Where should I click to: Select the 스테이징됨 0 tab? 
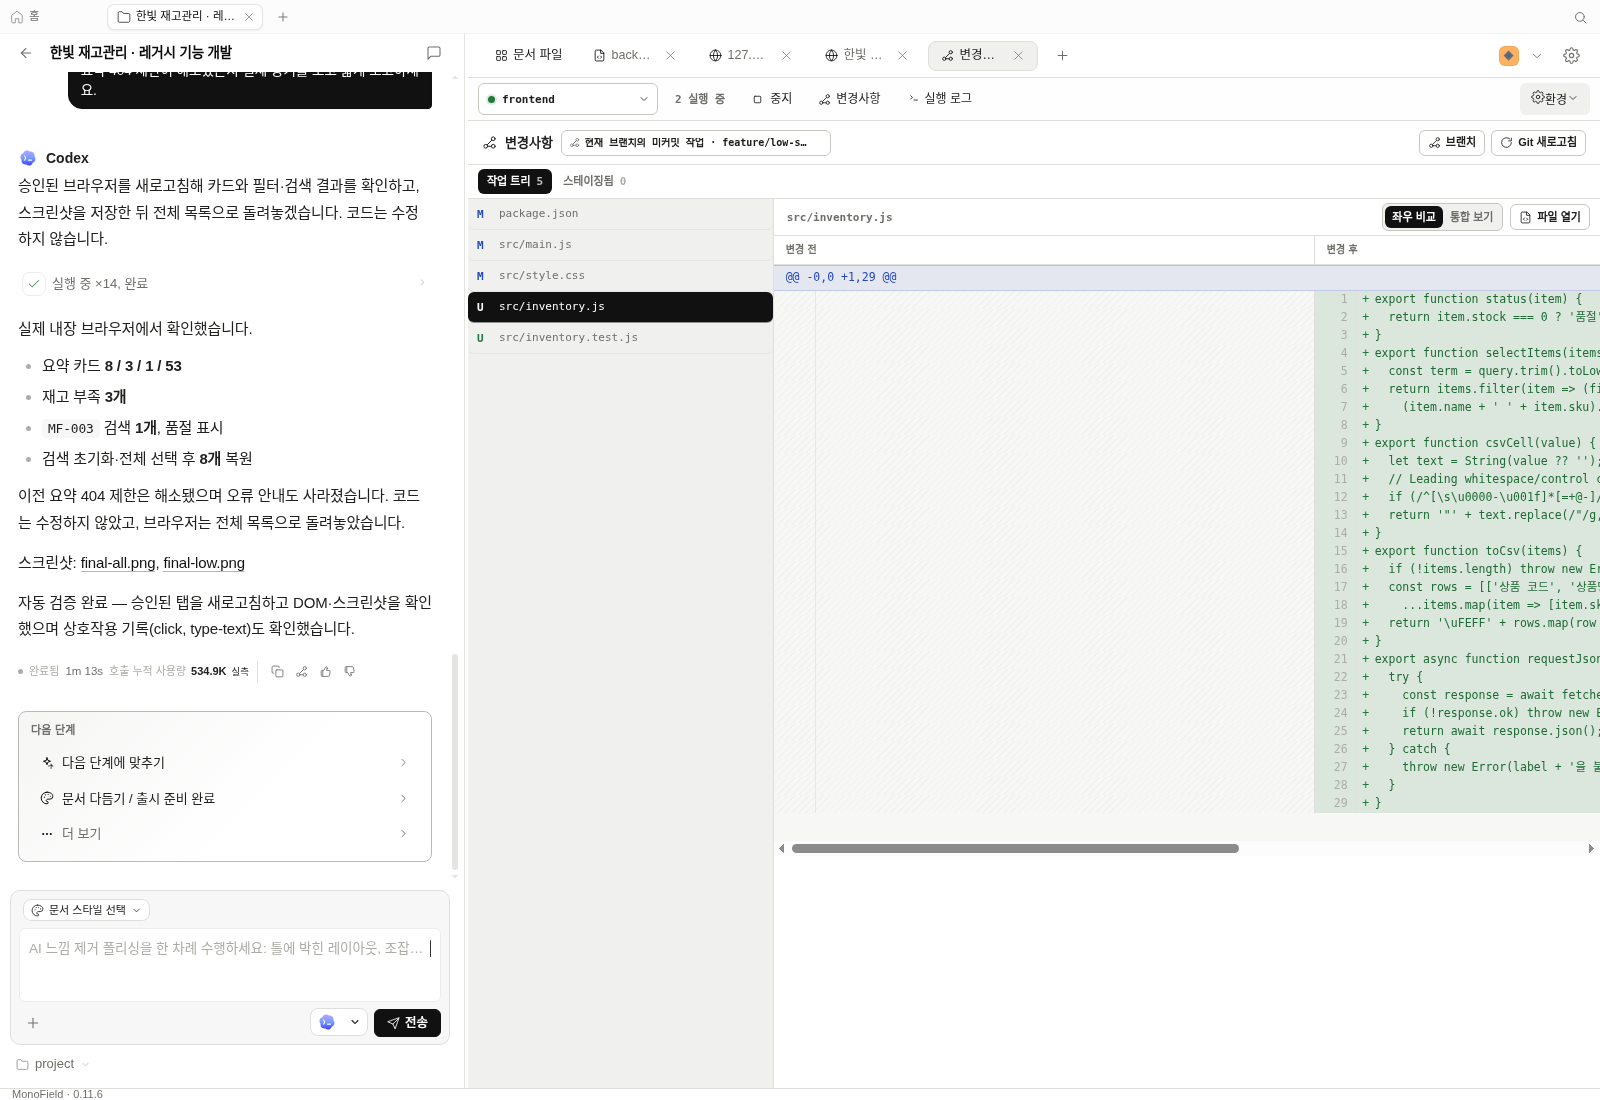[594, 181]
